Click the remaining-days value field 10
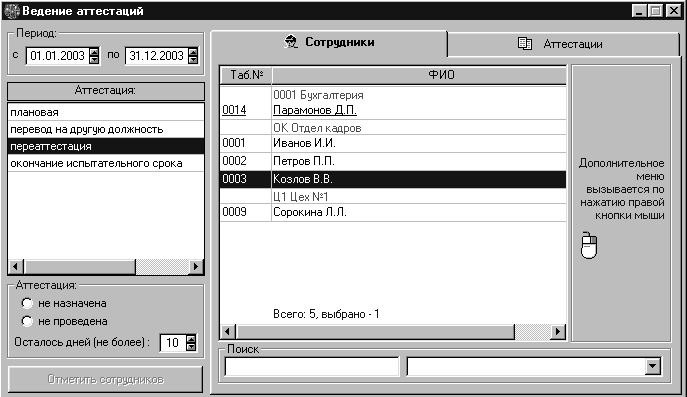This screenshot has width=687, height=397. (x=173, y=343)
